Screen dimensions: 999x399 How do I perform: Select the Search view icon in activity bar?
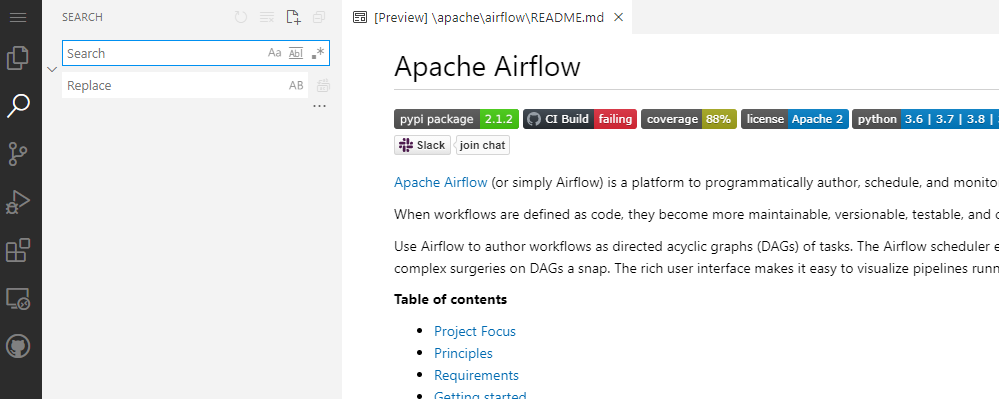pos(18,106)
